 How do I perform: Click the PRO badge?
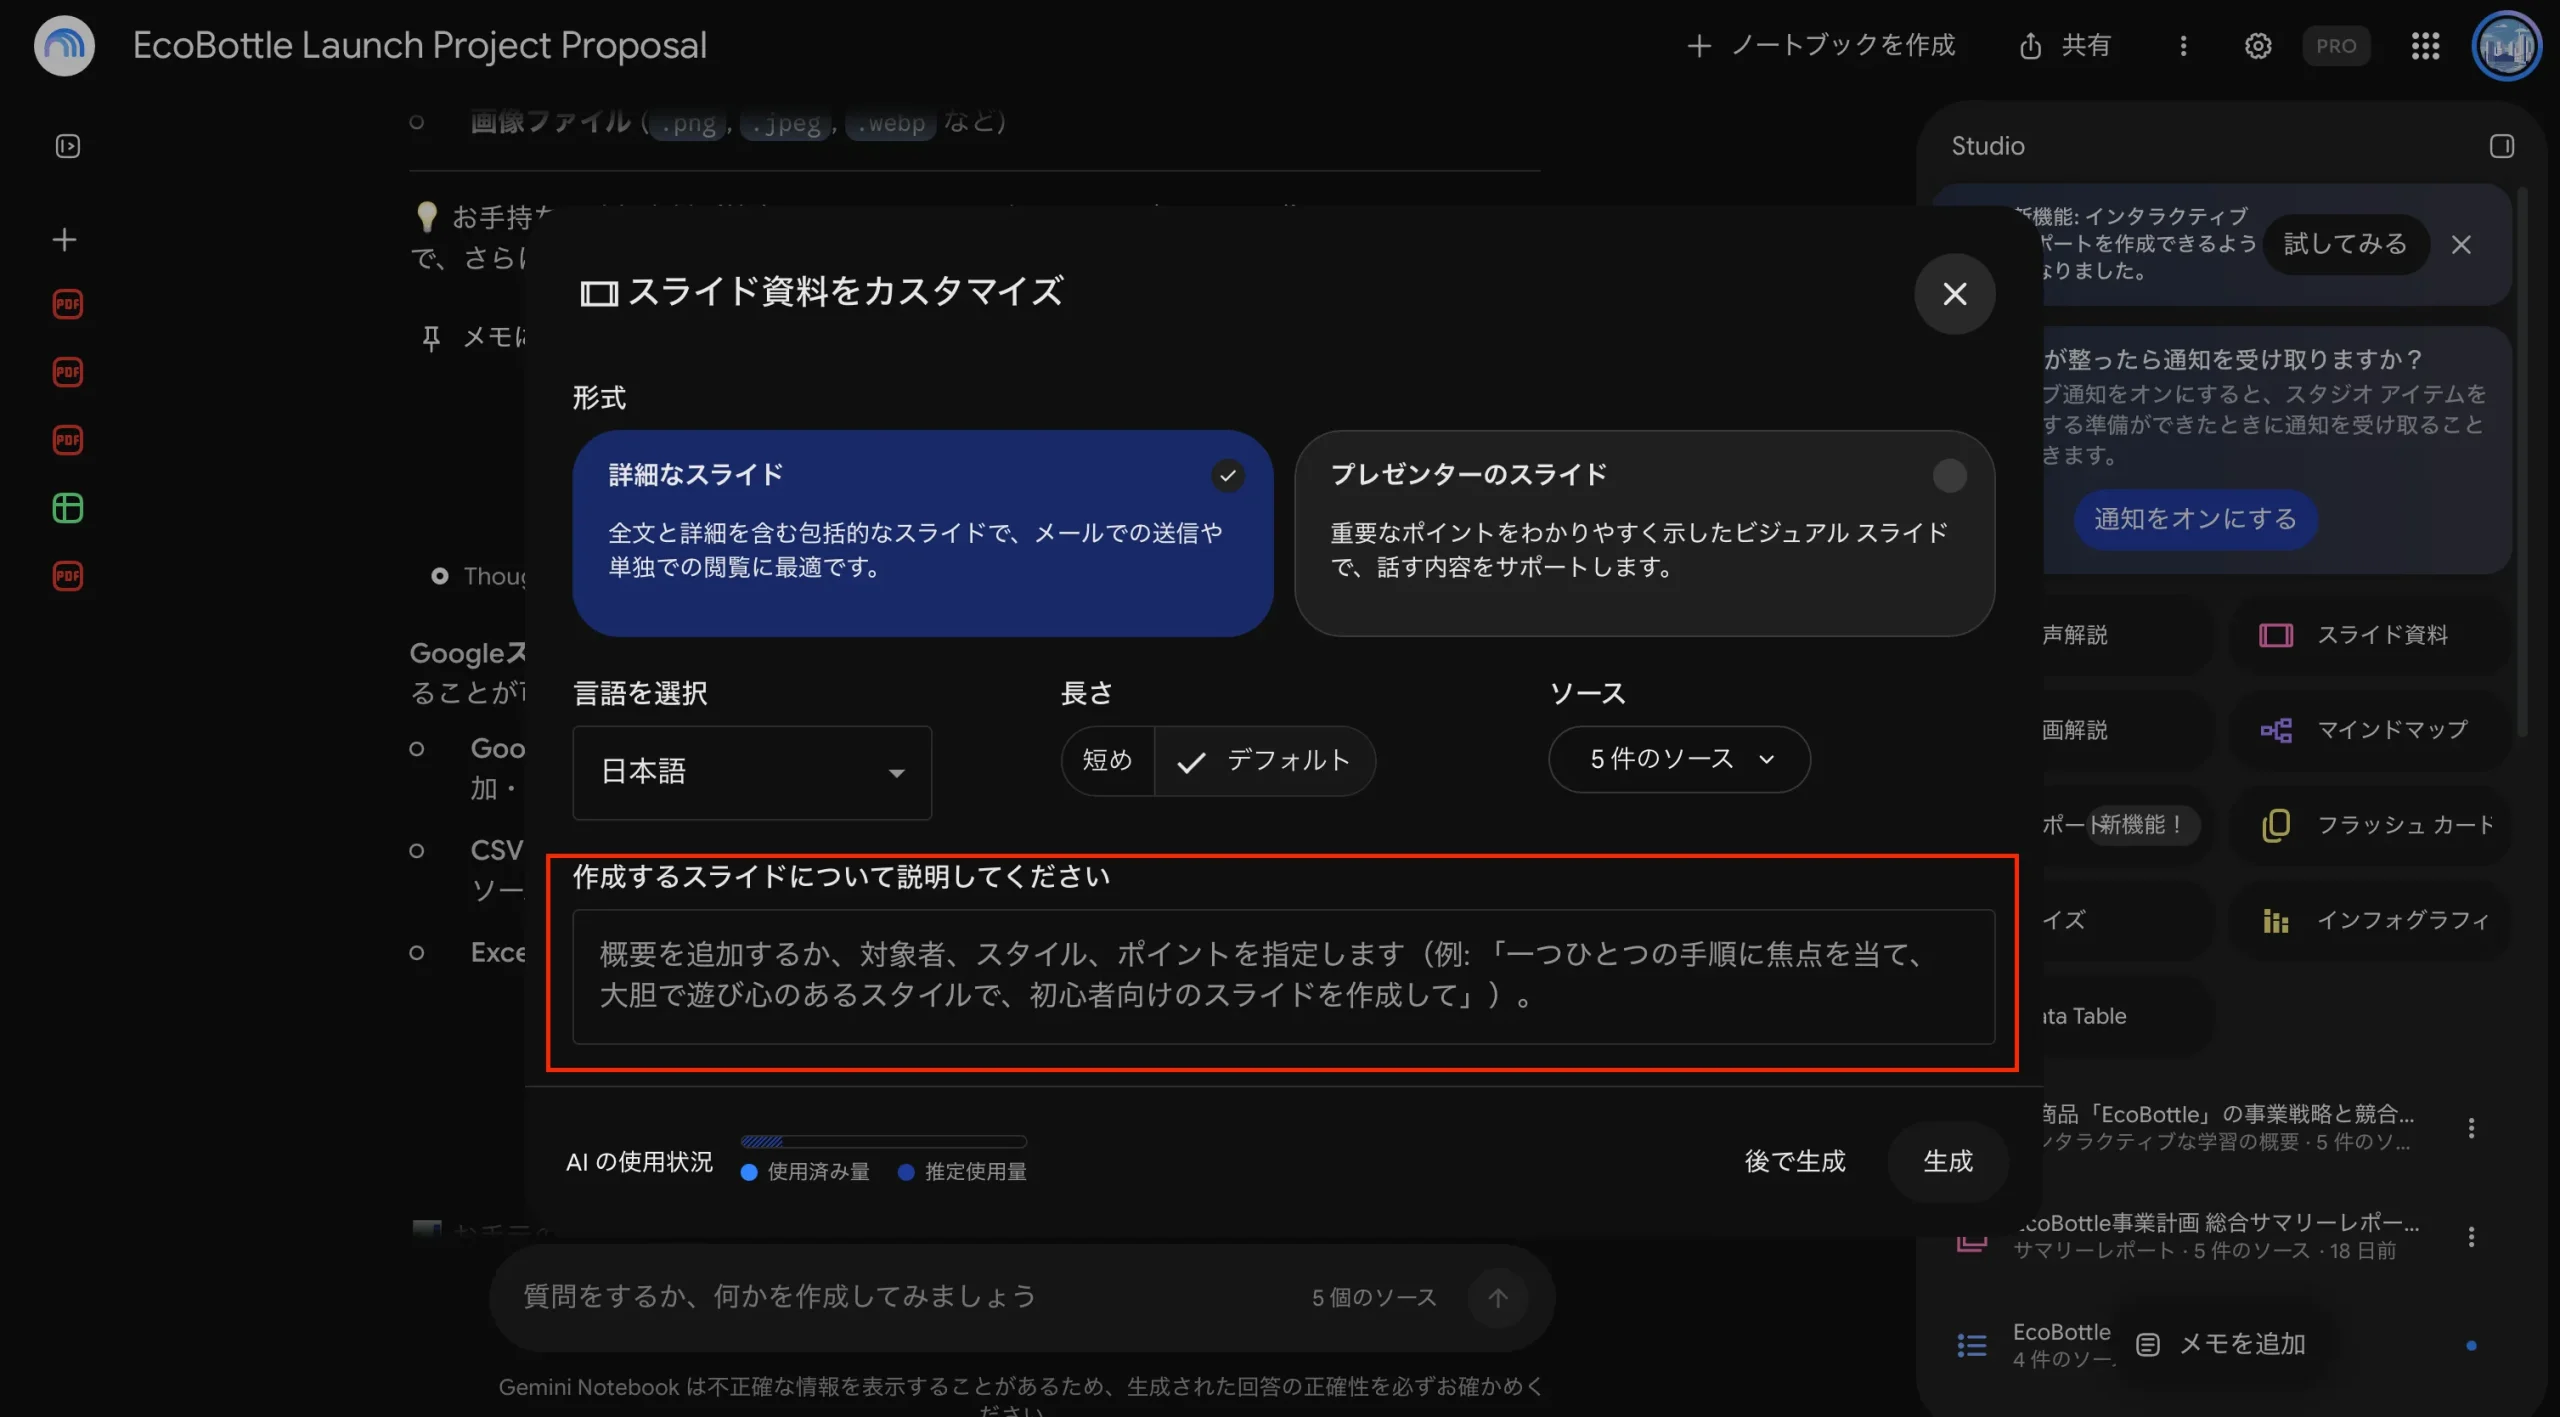[x=2336, y=46]
